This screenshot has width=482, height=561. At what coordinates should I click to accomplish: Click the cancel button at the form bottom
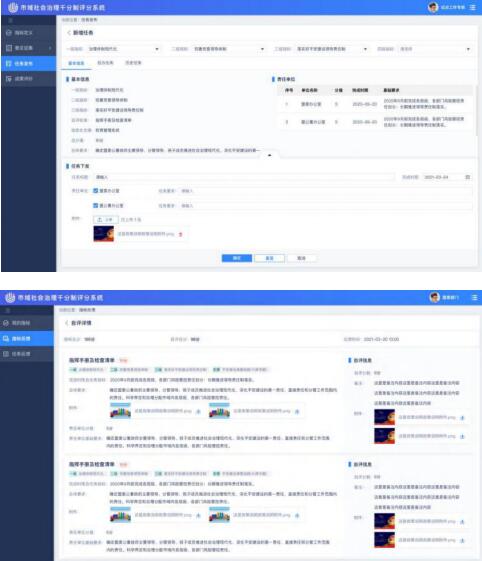pos(301,258)
